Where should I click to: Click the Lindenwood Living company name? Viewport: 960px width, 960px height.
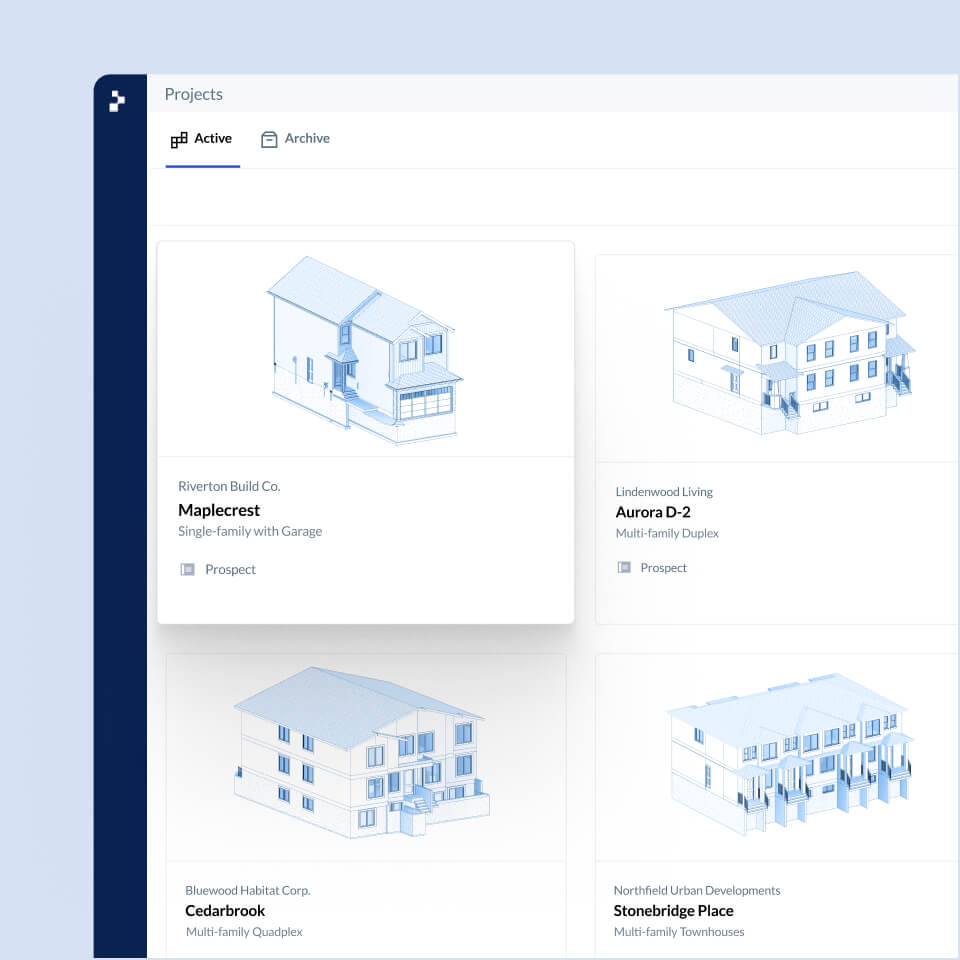(x=664, y=492)
